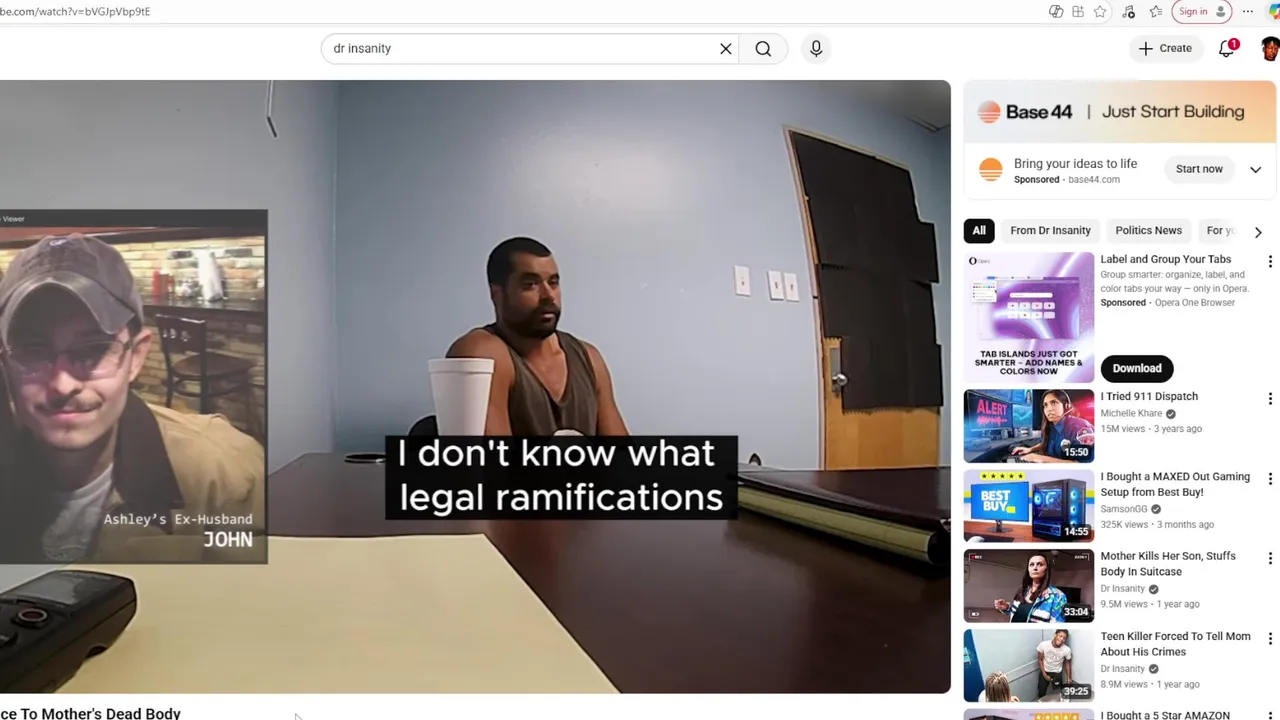Click the browser Sign in button

coord(1201,12)
